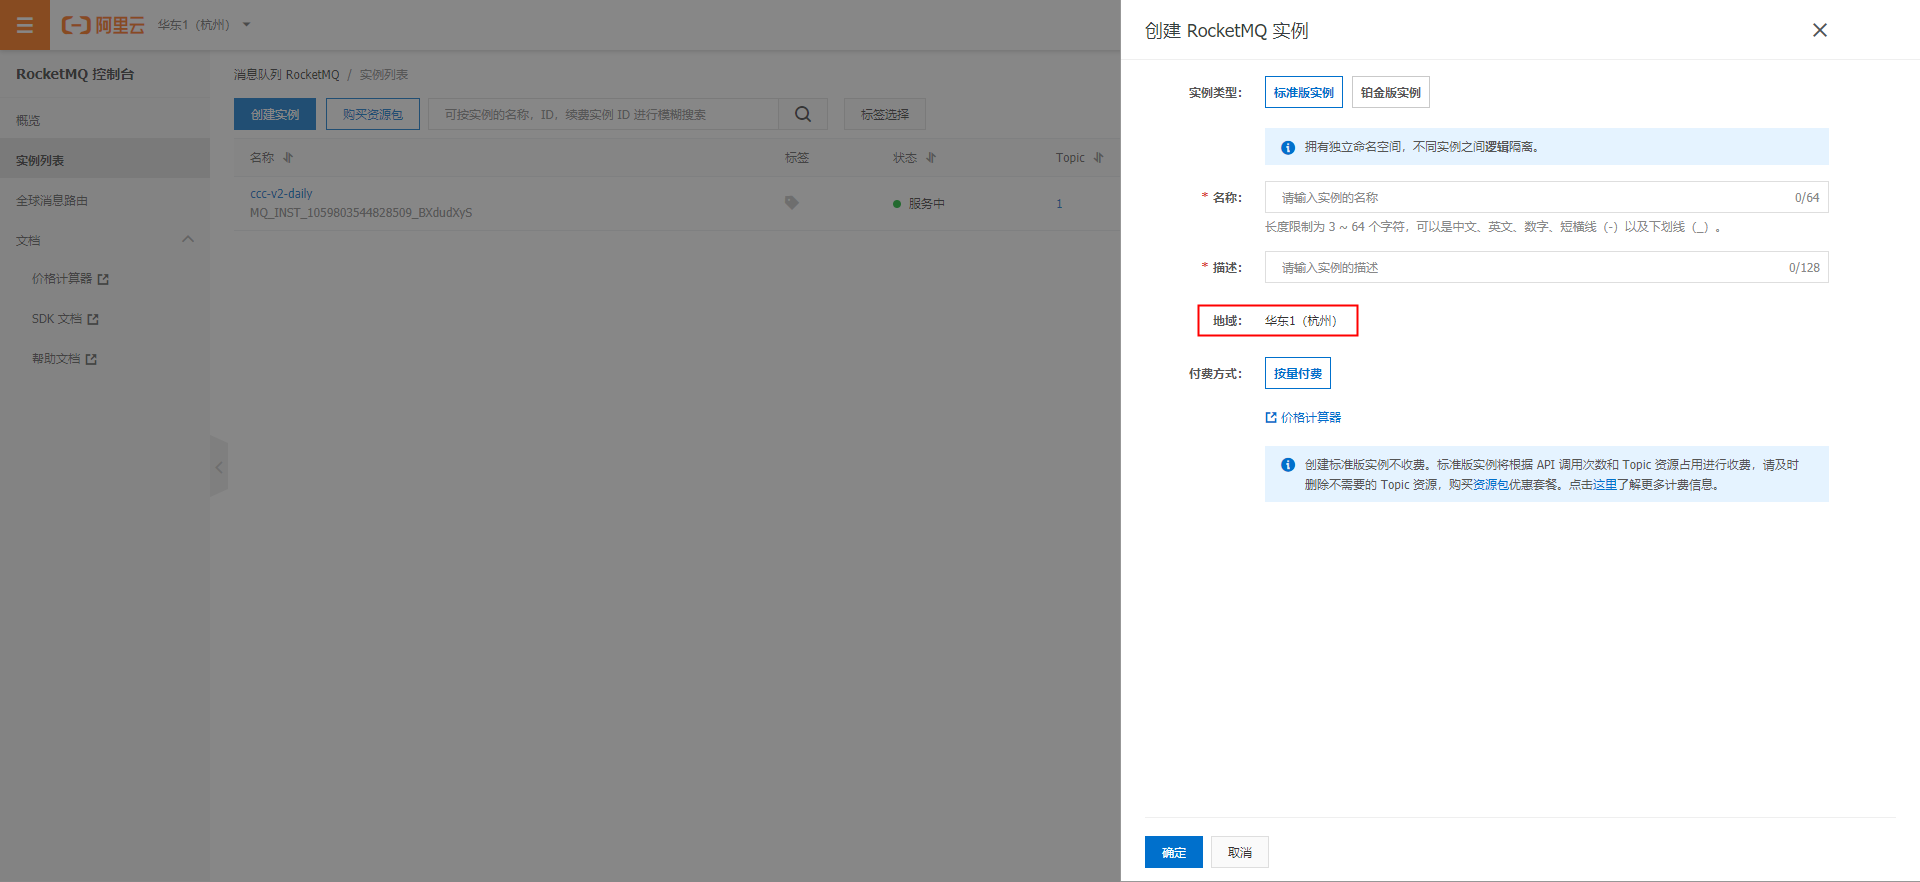Open SDK 文档 link in sidebar
This screenshot has width=1920, height=882.
tap(57, 319)
